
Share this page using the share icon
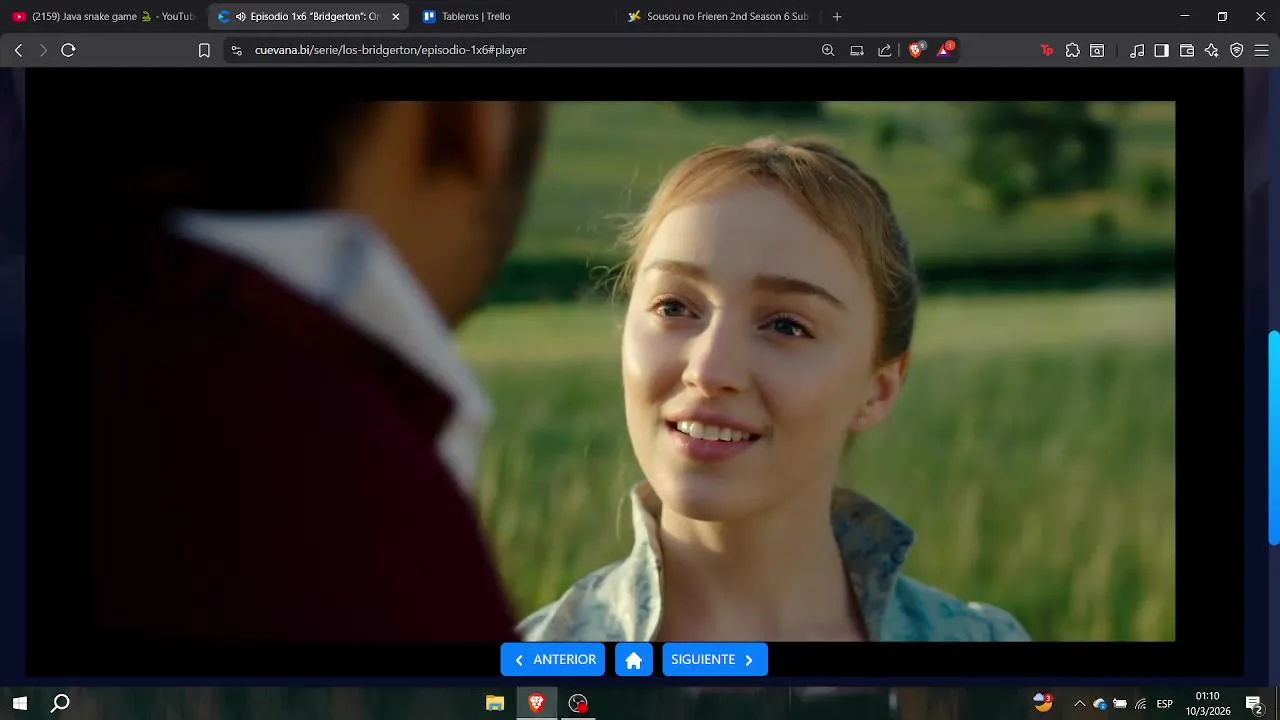point(885,50)
